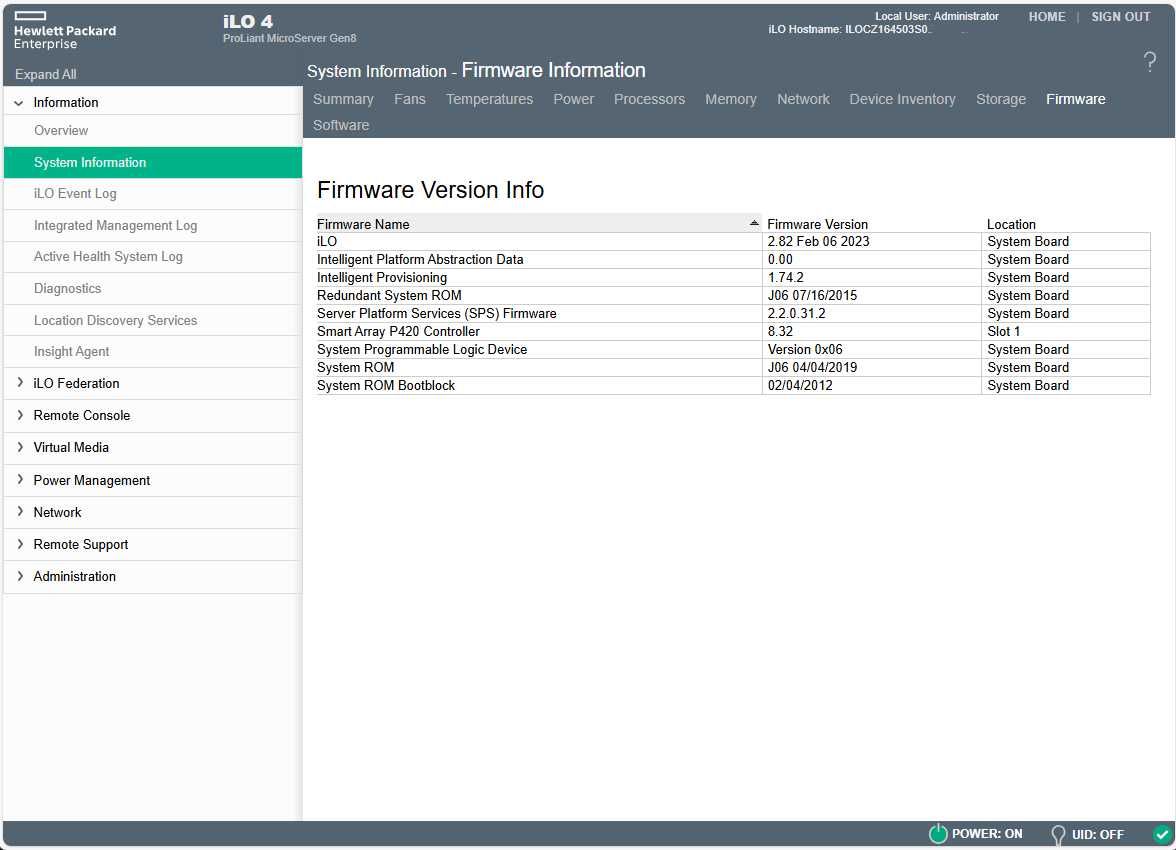Expand the Remote Support section

20,544
